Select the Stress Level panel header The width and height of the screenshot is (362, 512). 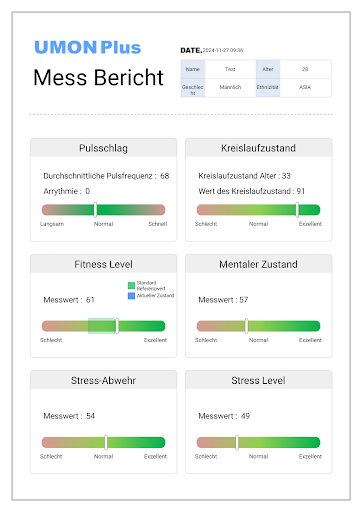[x=258, y=380]
